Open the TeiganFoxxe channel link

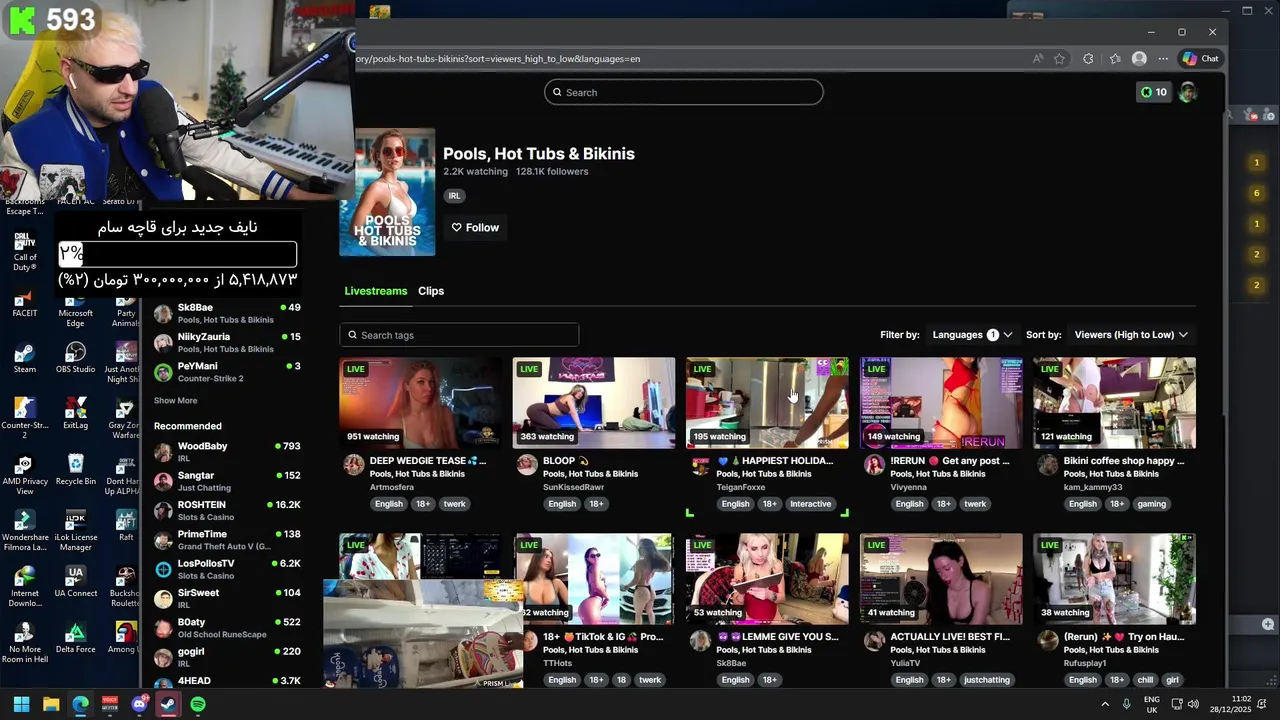pos(741,487)
